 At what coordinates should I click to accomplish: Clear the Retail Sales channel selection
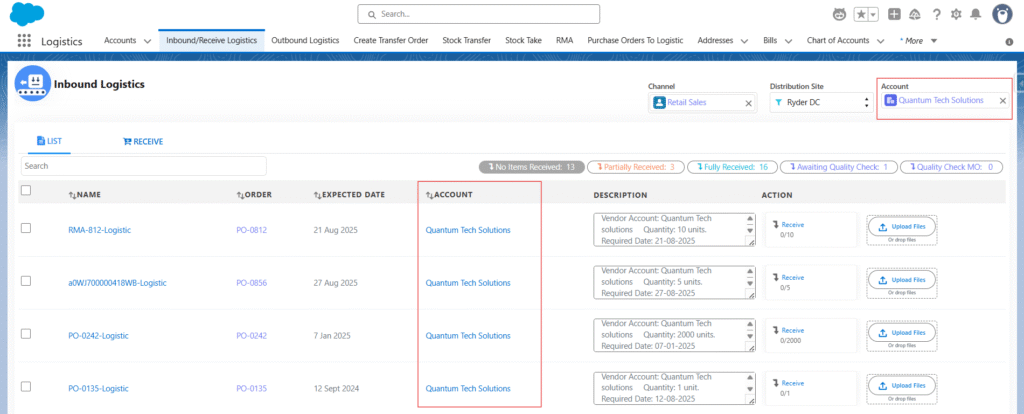748,102
